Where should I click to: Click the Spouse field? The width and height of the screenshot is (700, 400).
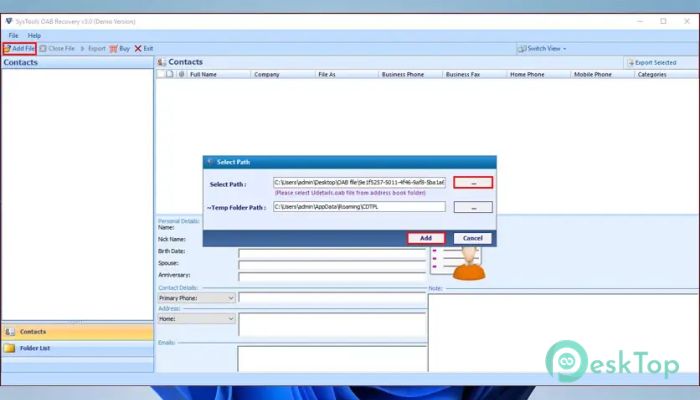point(332,265)
